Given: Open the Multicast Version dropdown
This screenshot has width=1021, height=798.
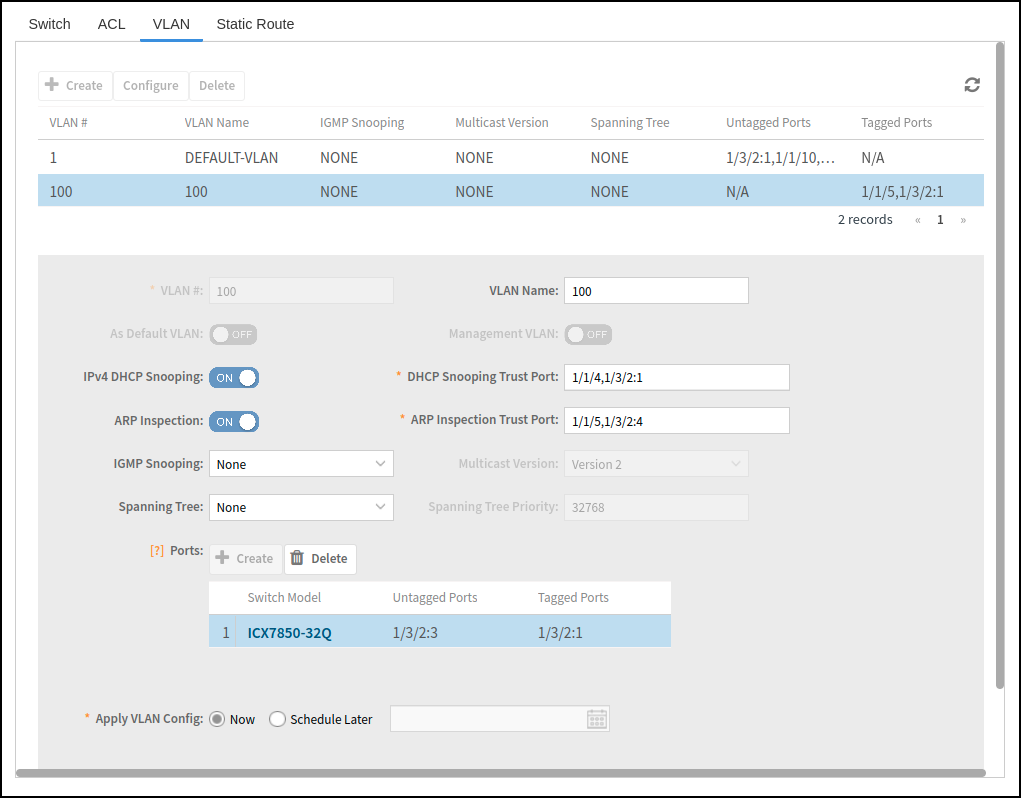Looking at the screenshot, I should pos(656,464).
